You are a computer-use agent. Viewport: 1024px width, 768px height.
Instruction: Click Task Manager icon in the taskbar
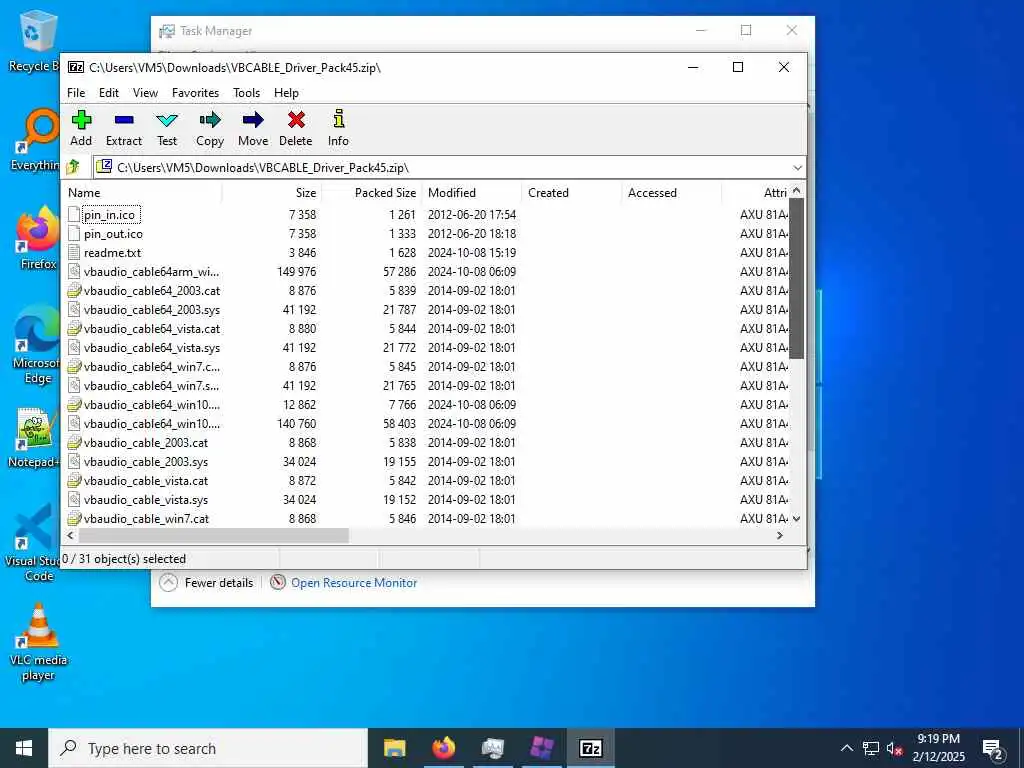click(x=492, y=748)
